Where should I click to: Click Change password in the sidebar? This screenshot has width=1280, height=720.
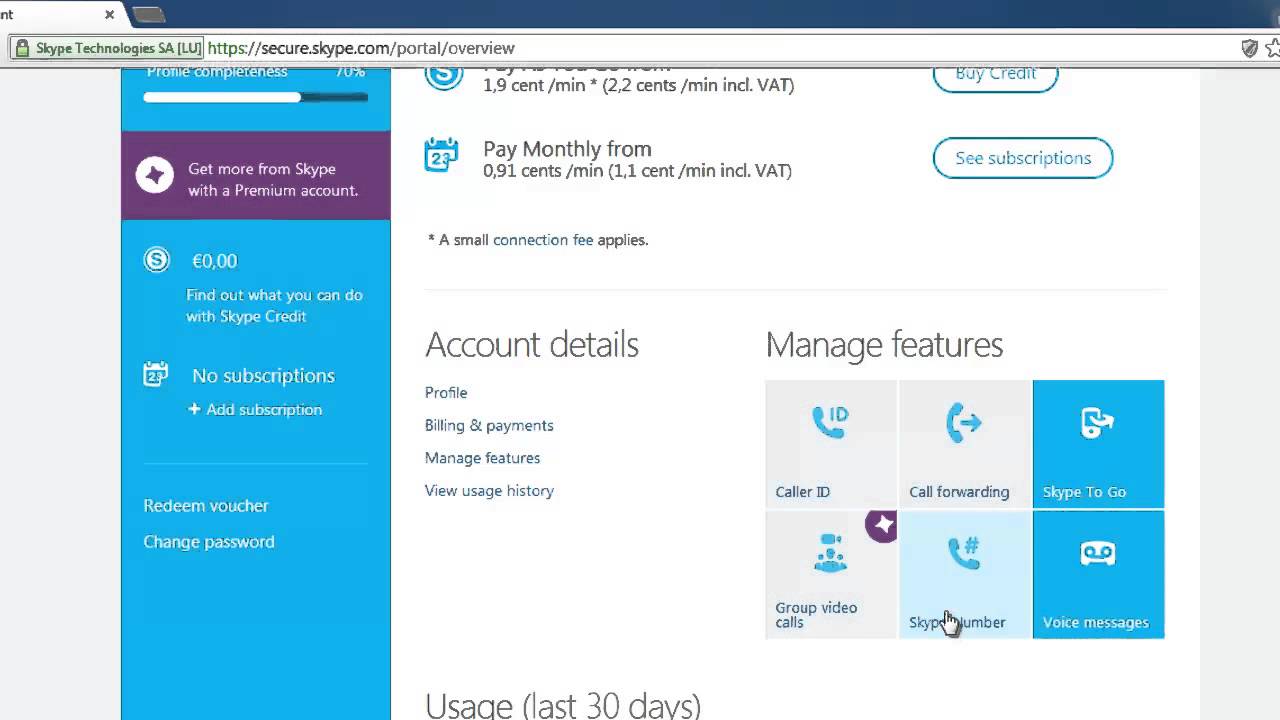[x=209, y=542]
